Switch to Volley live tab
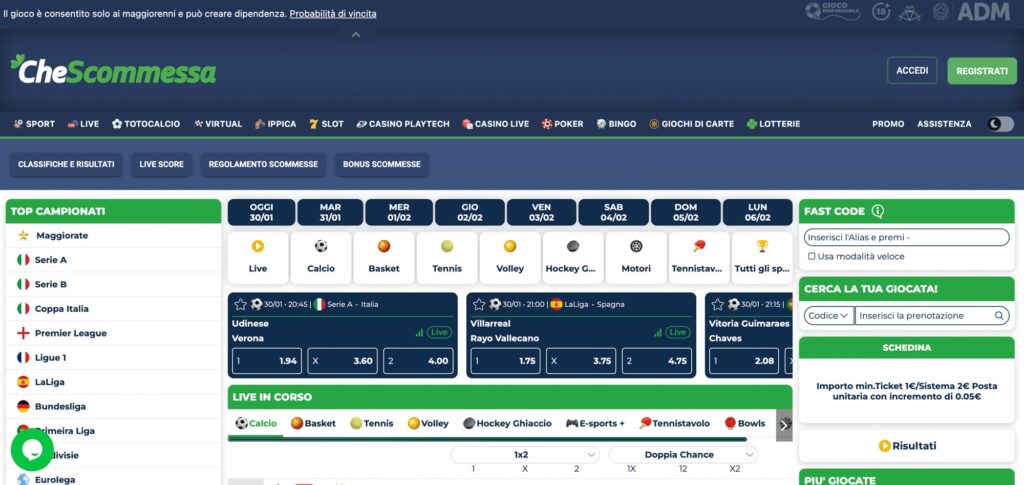This screenshot has width=1024, height=485. [428, 424]
